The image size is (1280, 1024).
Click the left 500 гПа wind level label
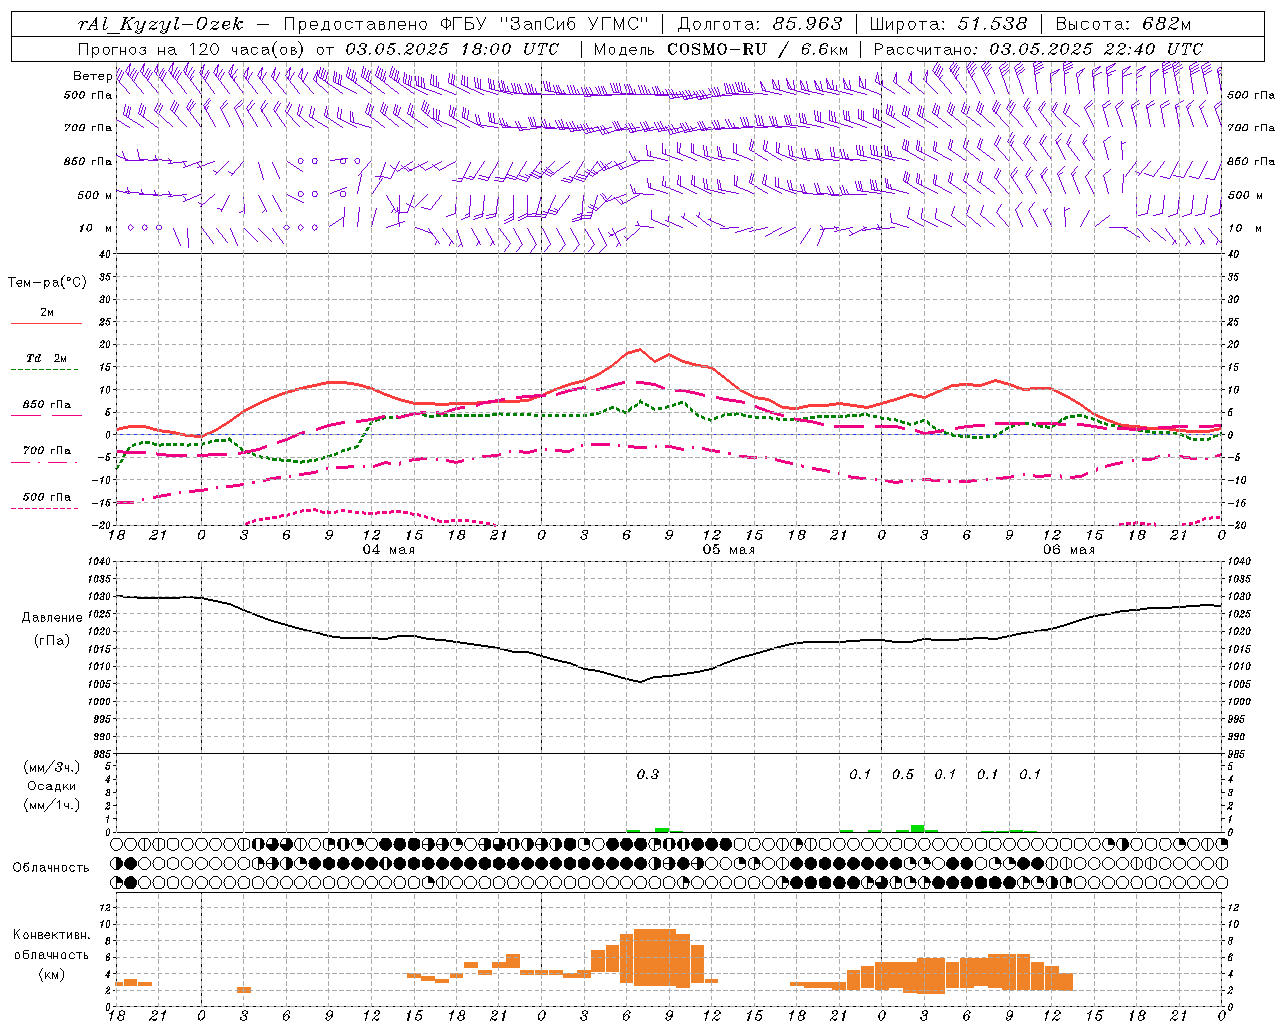click(x=88, y=95)
